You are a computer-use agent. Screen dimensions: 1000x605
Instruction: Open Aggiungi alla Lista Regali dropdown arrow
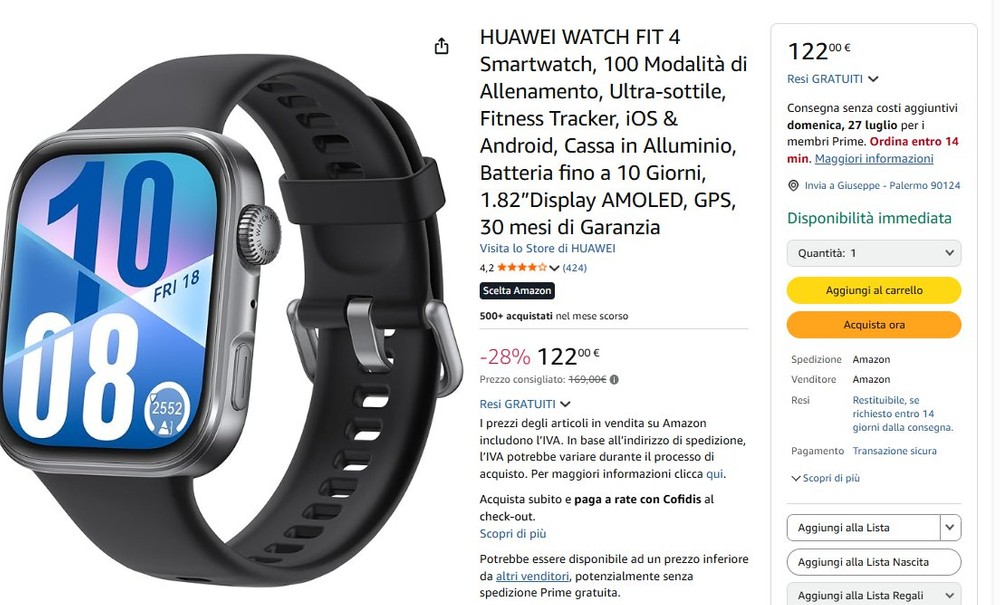950,595
